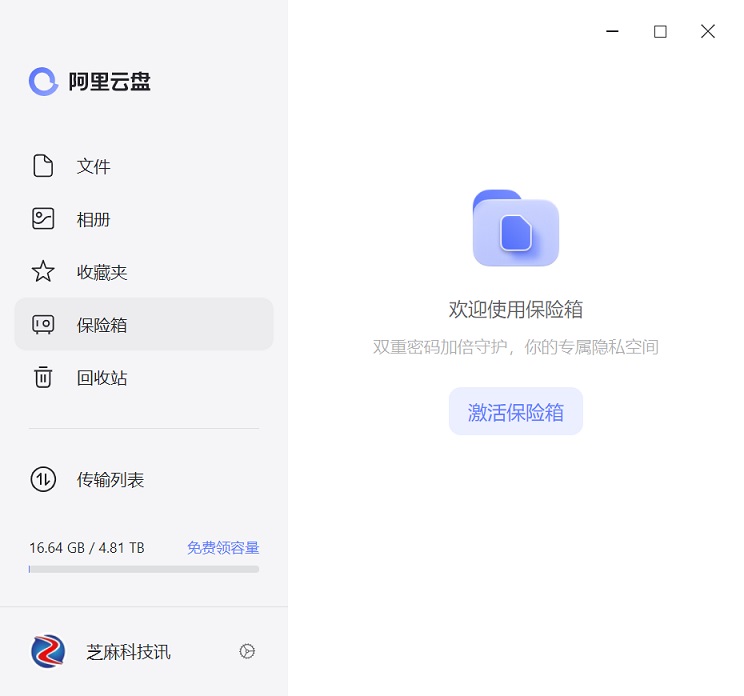Maximize the 阿里云盘 window

660,31
